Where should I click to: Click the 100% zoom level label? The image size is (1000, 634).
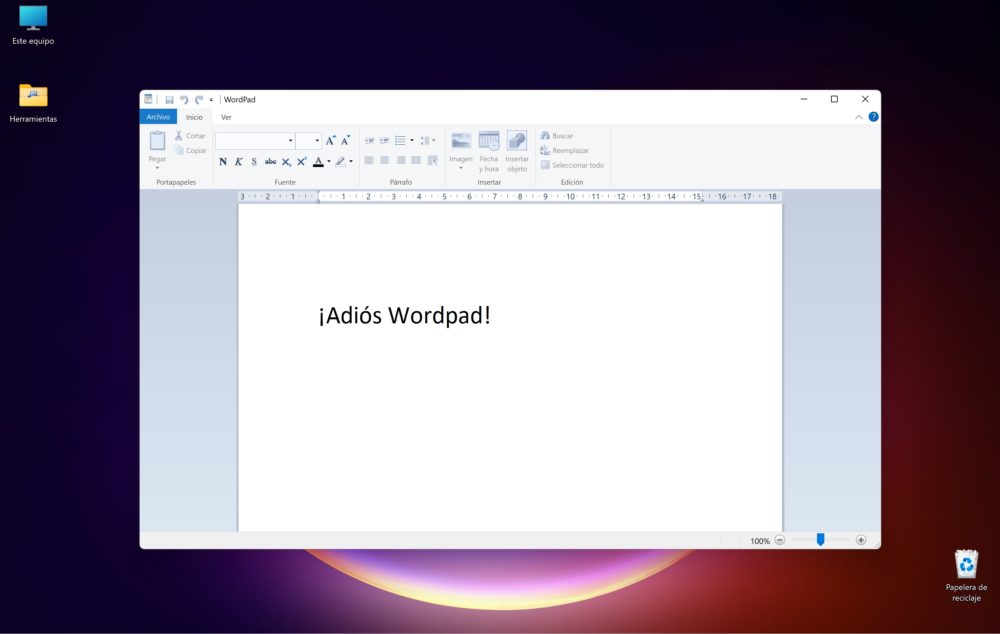click(760, 541)
